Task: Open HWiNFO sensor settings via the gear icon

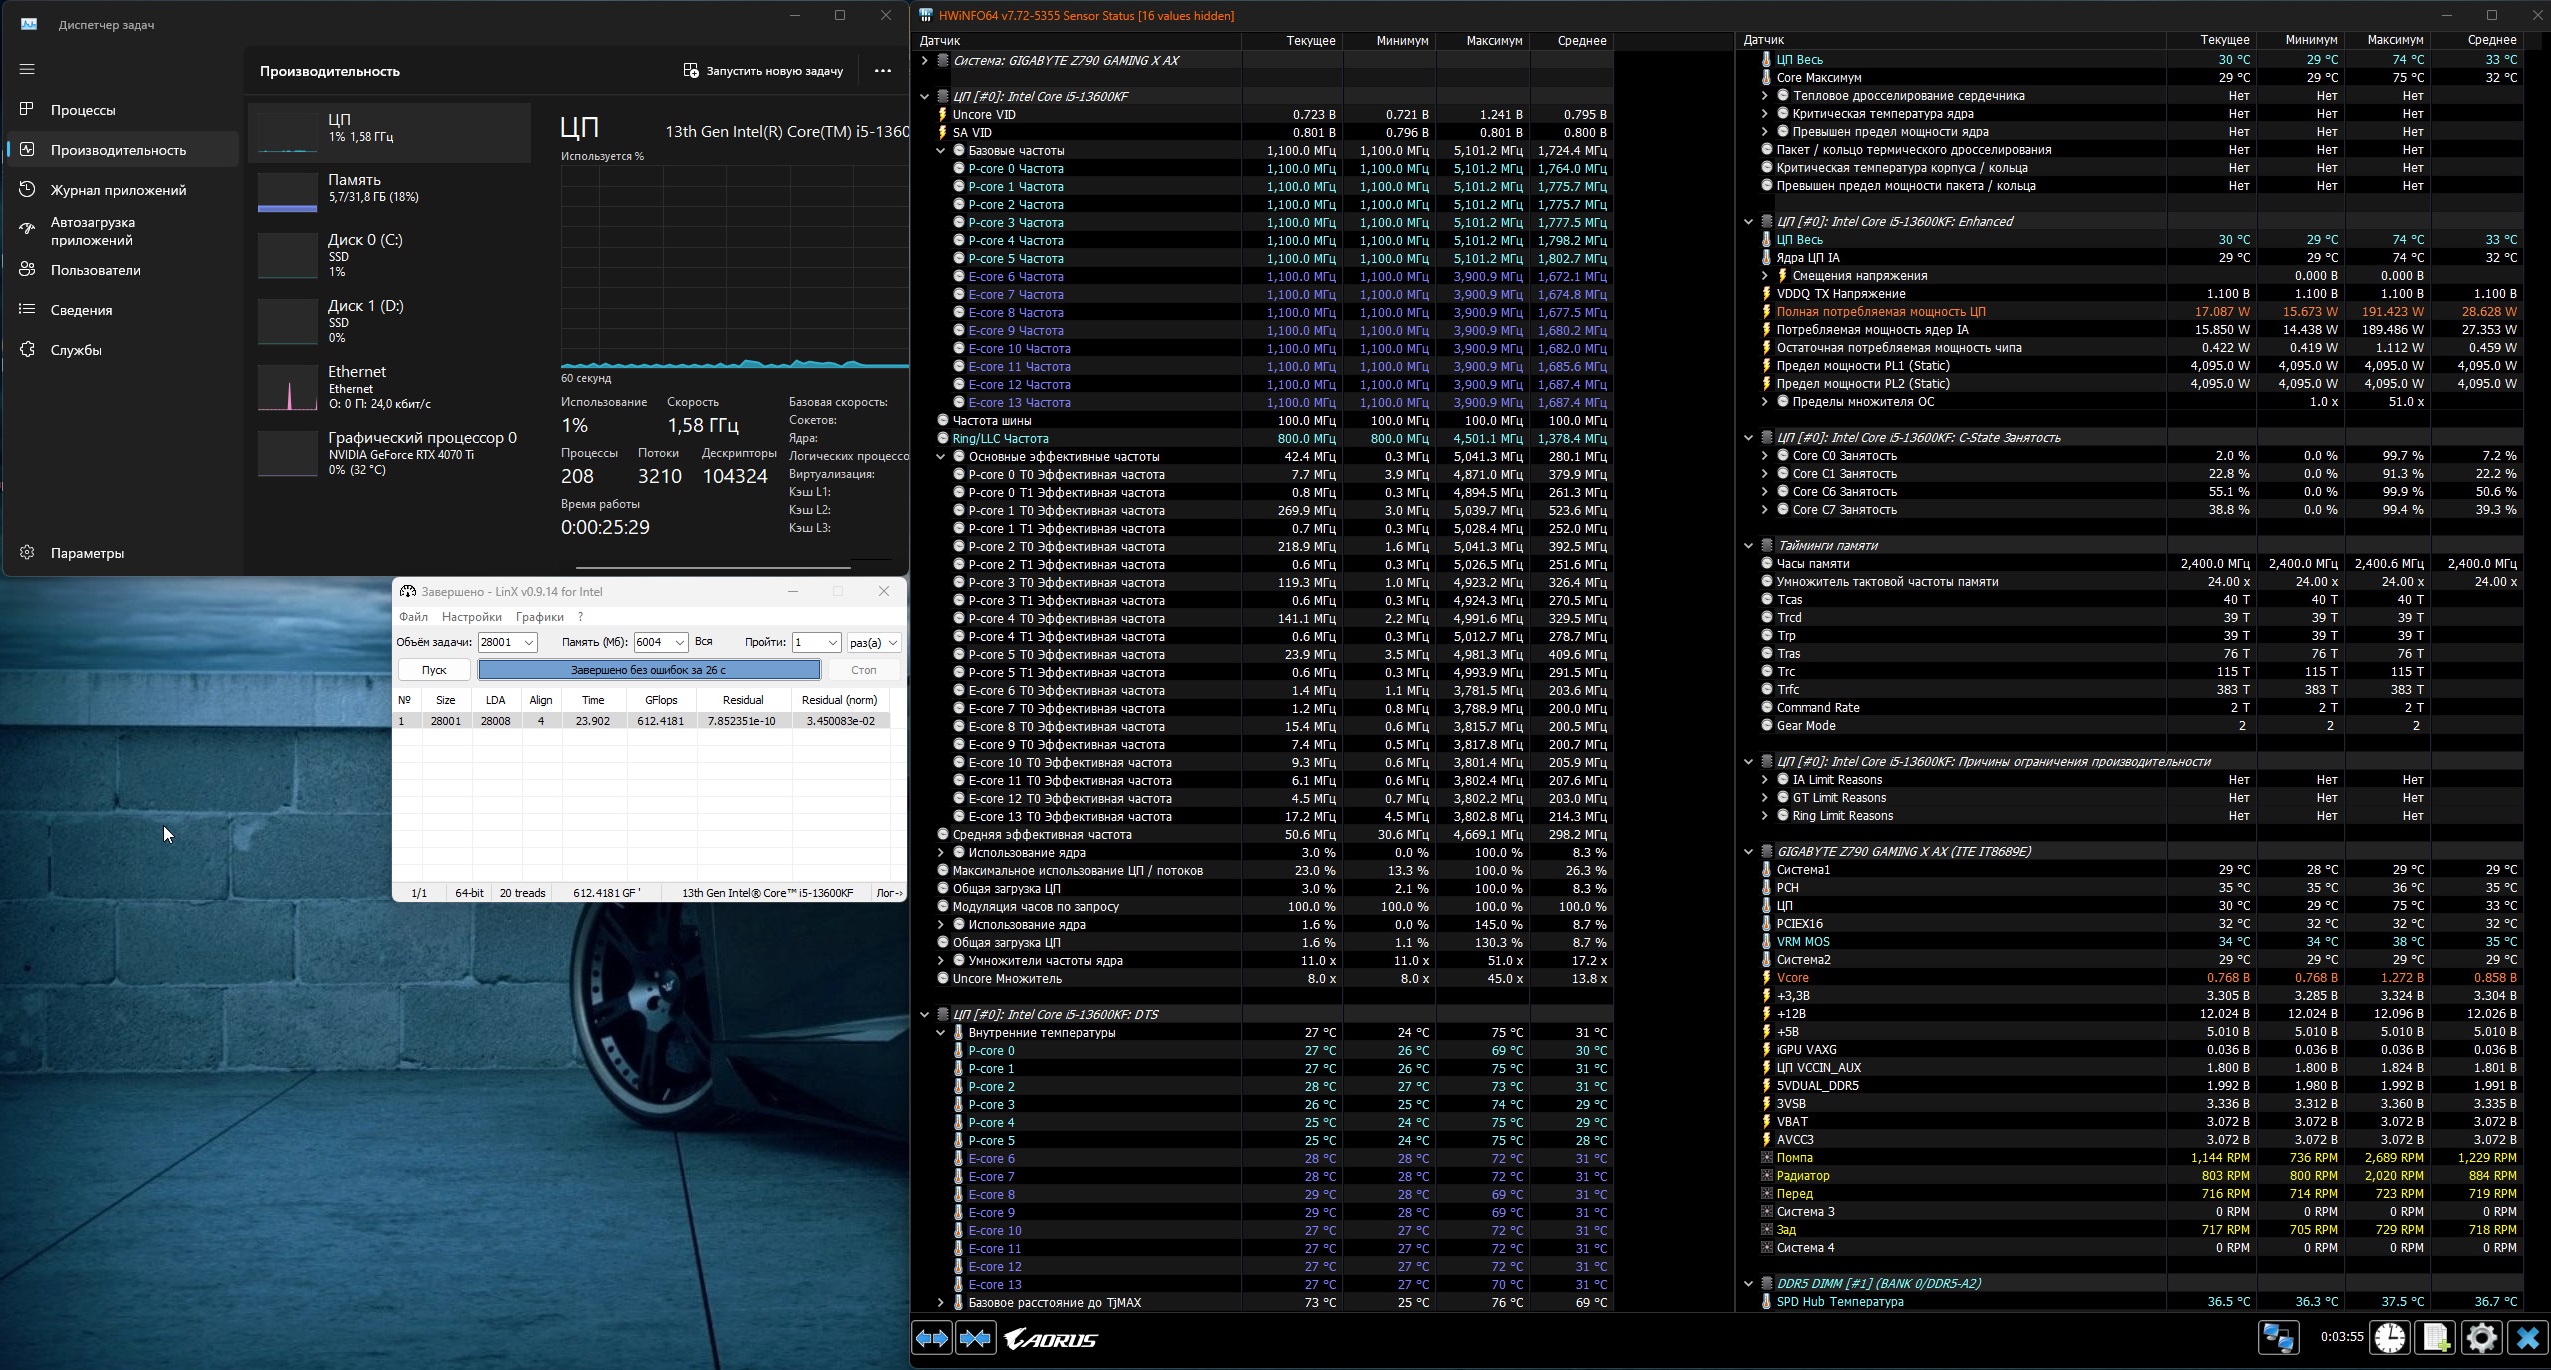Action: (2482, 1338)
